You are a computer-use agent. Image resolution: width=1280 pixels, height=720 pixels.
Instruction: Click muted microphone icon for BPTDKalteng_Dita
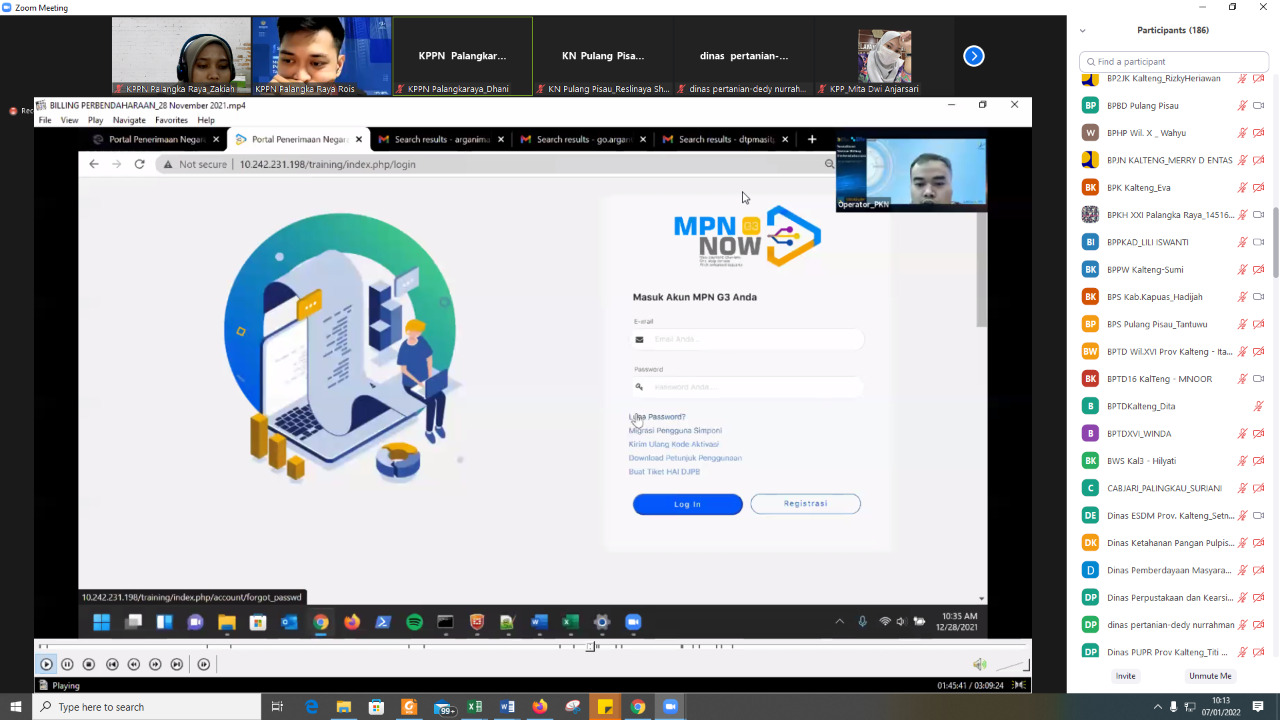coord(1259,406)
